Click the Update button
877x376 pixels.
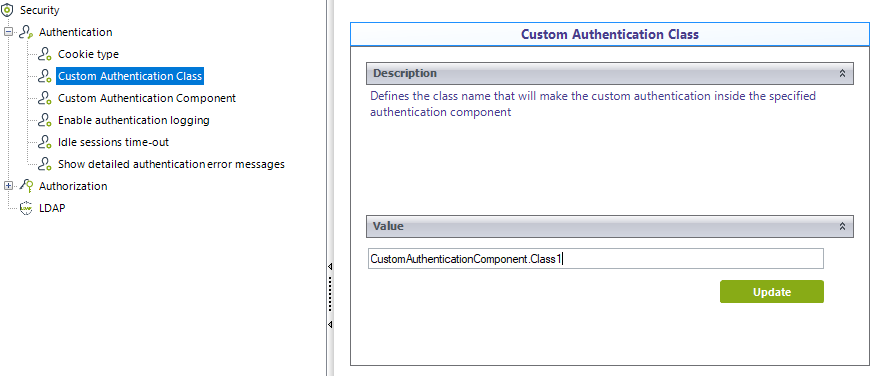(771, 292)
